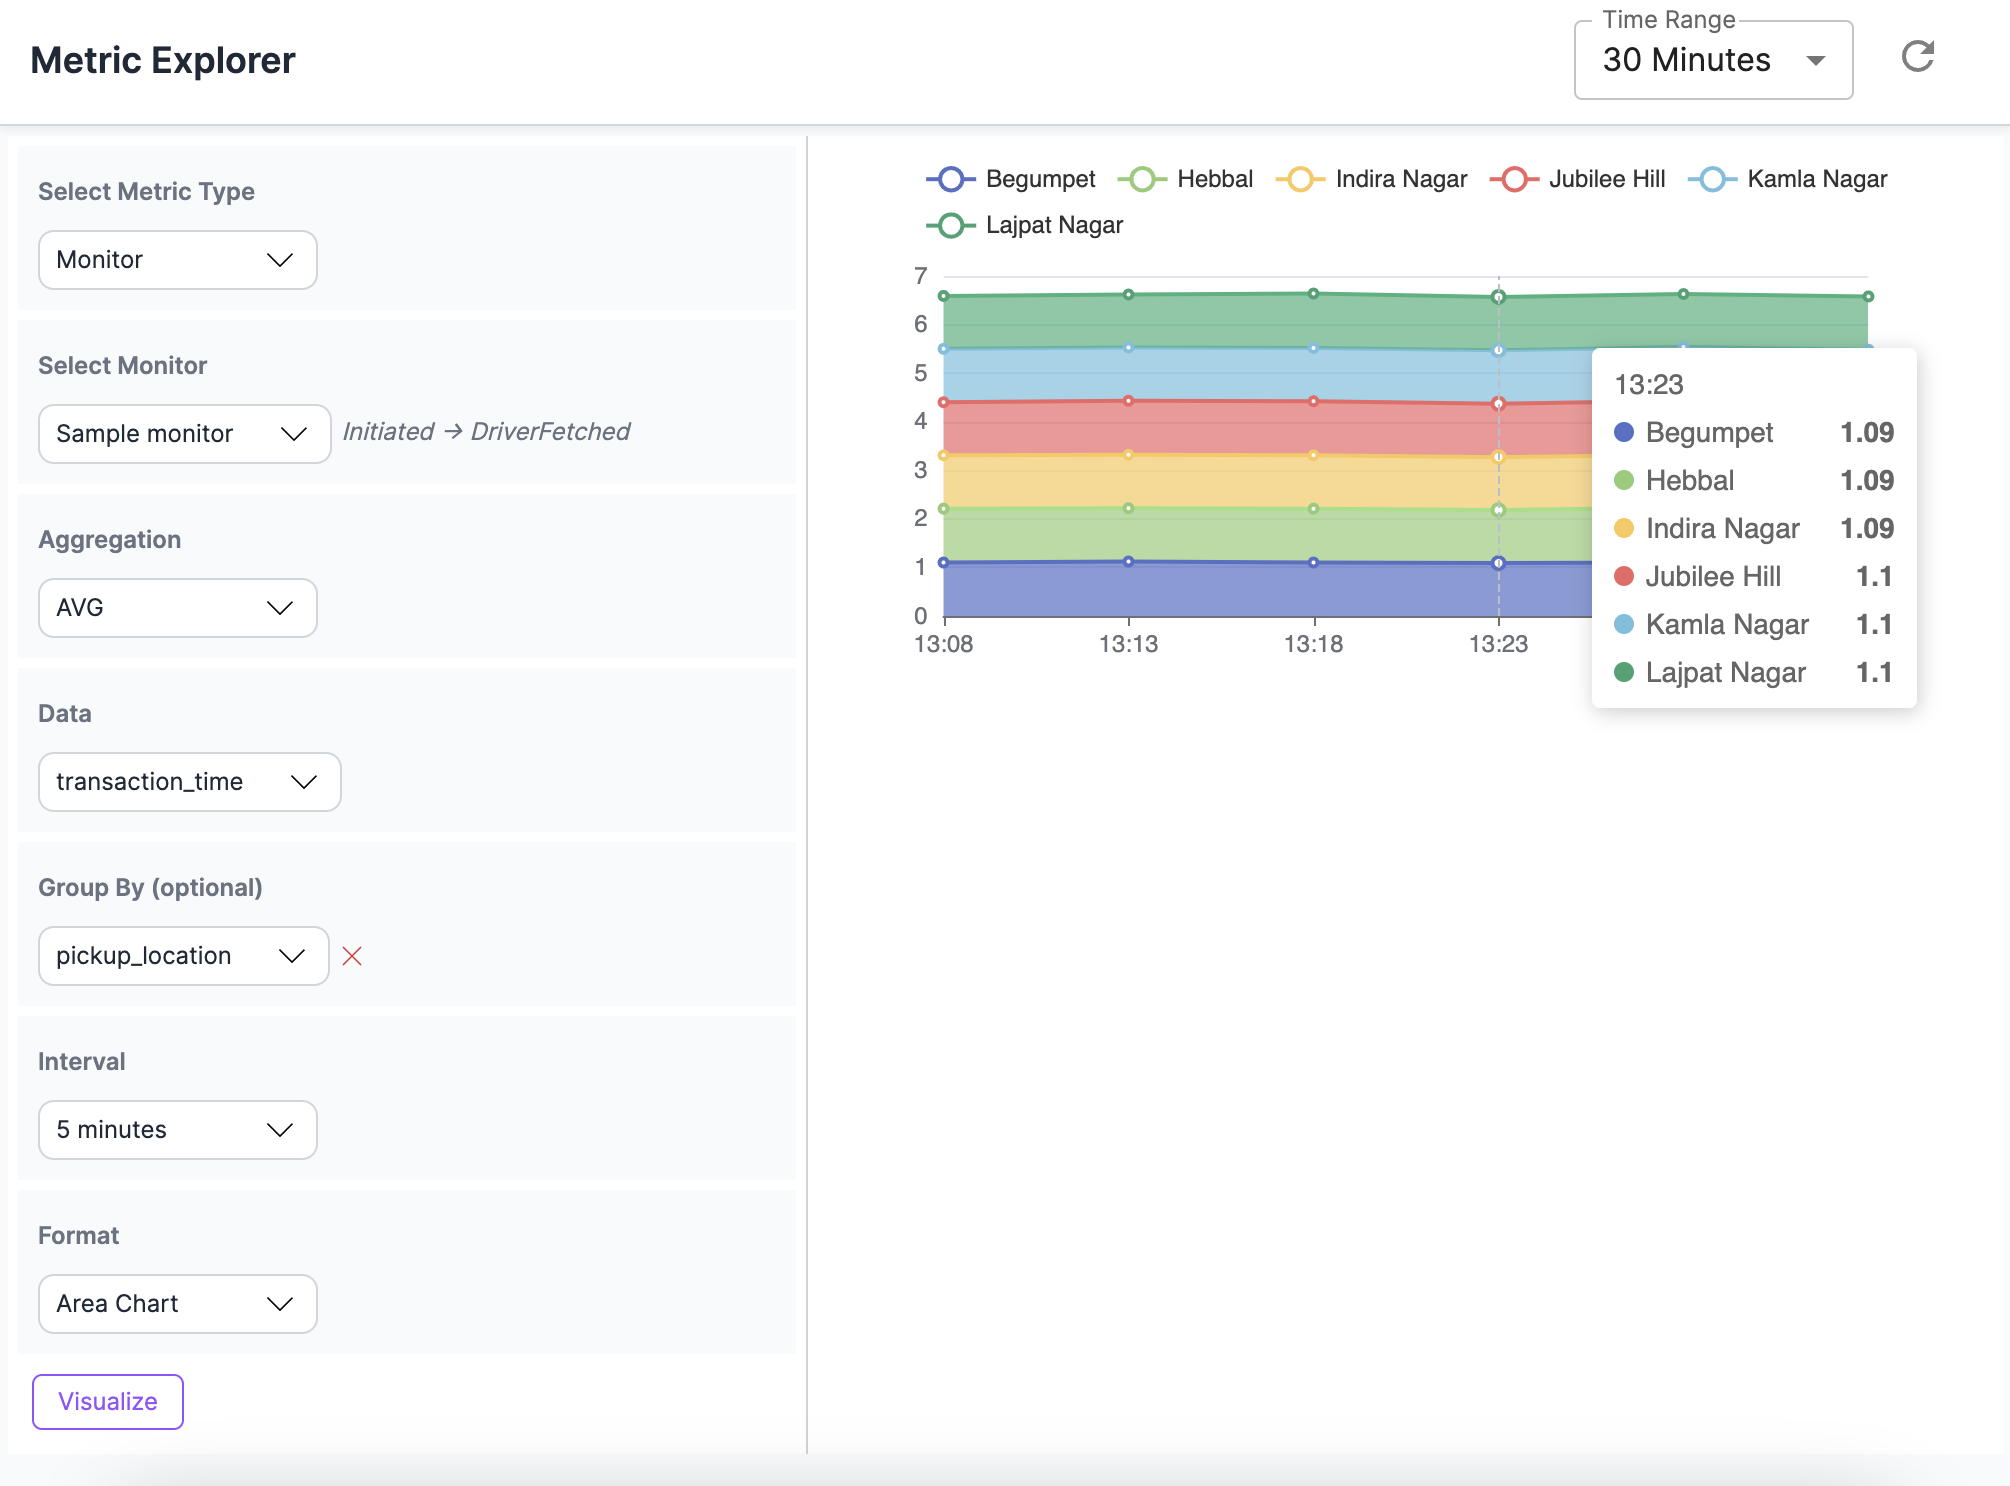Open the pickup_location group by dropdown

coord(183,956)
